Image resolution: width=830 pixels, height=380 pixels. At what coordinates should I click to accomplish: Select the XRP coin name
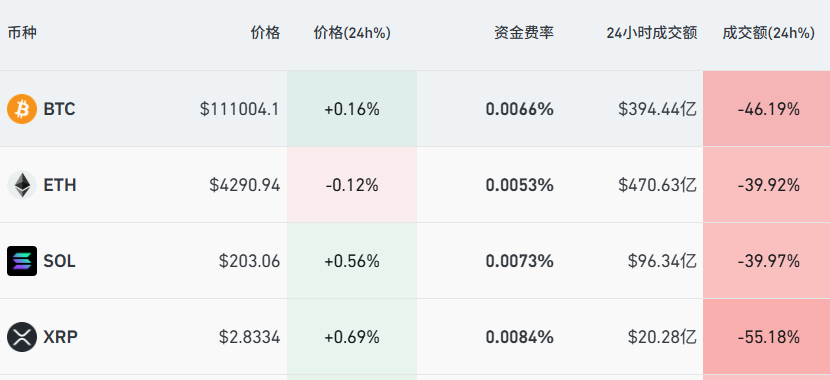60,337
